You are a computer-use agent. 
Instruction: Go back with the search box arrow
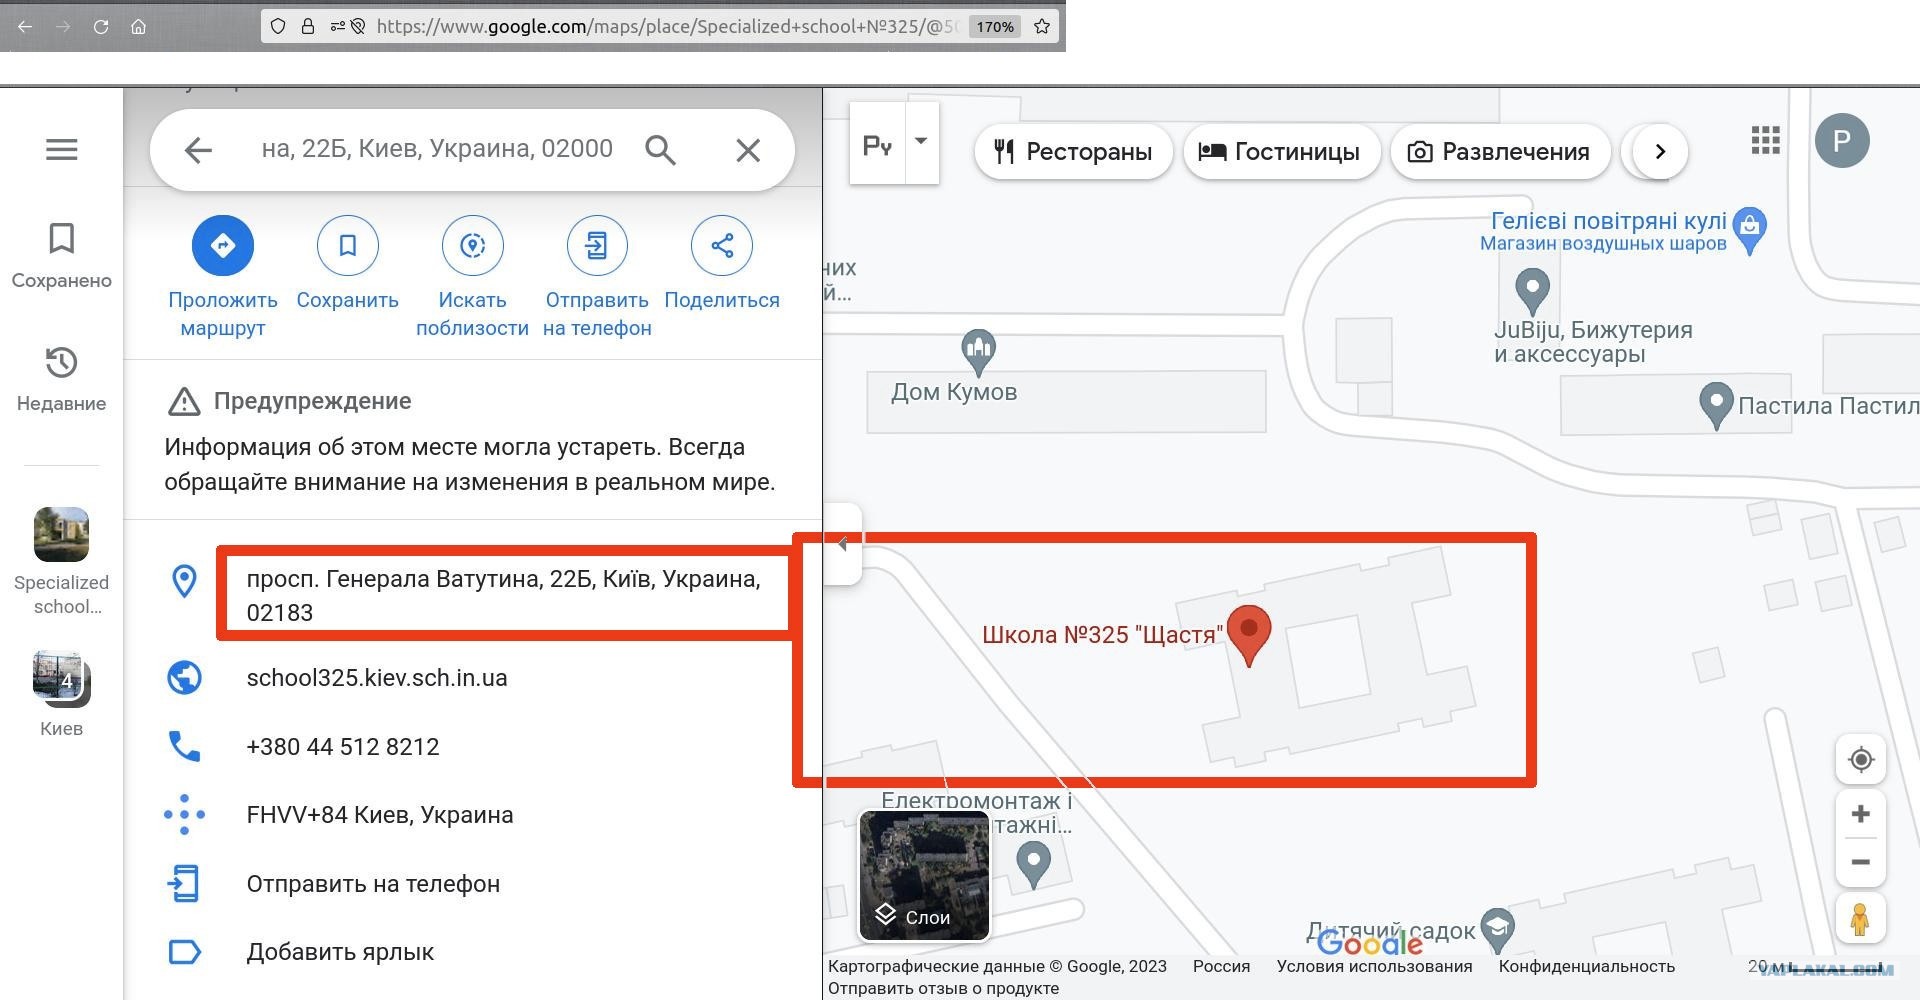tap(198, 150)
